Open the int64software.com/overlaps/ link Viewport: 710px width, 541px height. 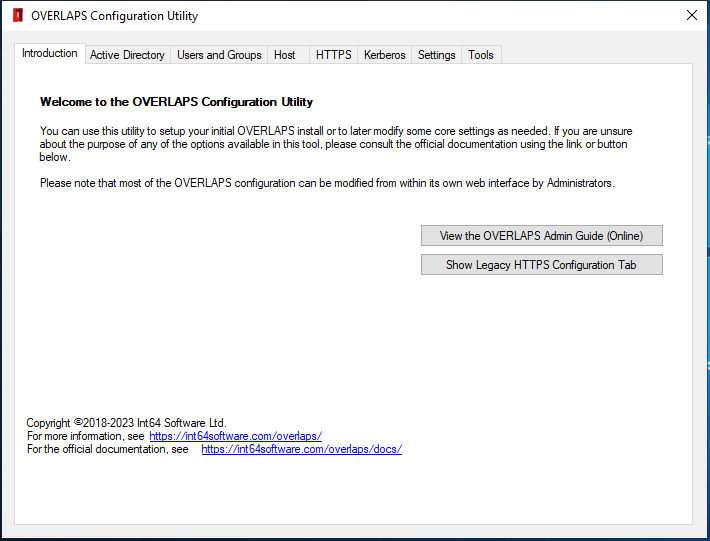[x=235, y=436]
